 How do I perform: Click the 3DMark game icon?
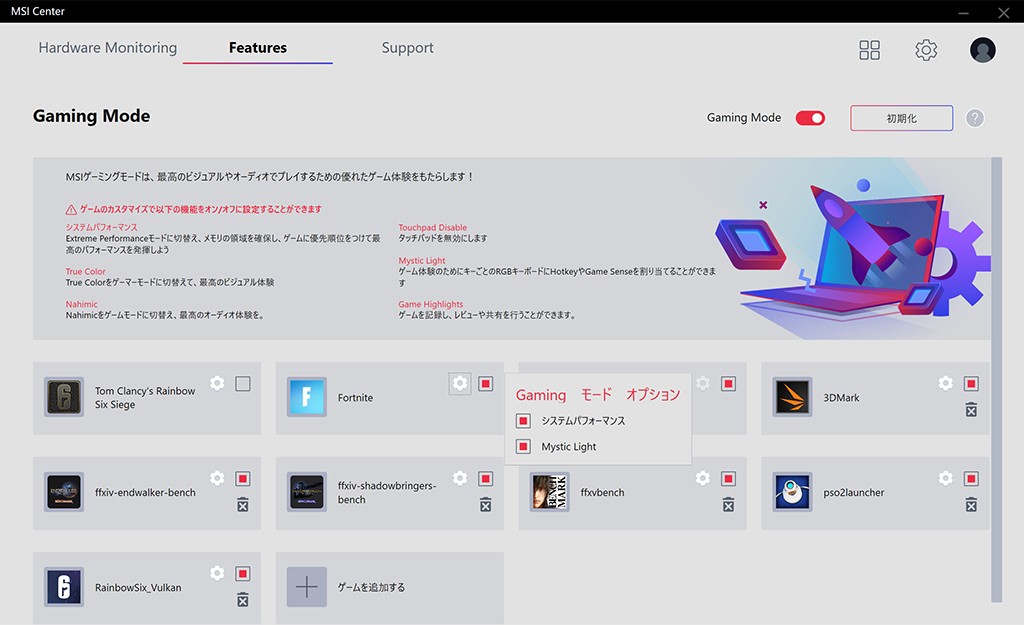pos(792,397)
